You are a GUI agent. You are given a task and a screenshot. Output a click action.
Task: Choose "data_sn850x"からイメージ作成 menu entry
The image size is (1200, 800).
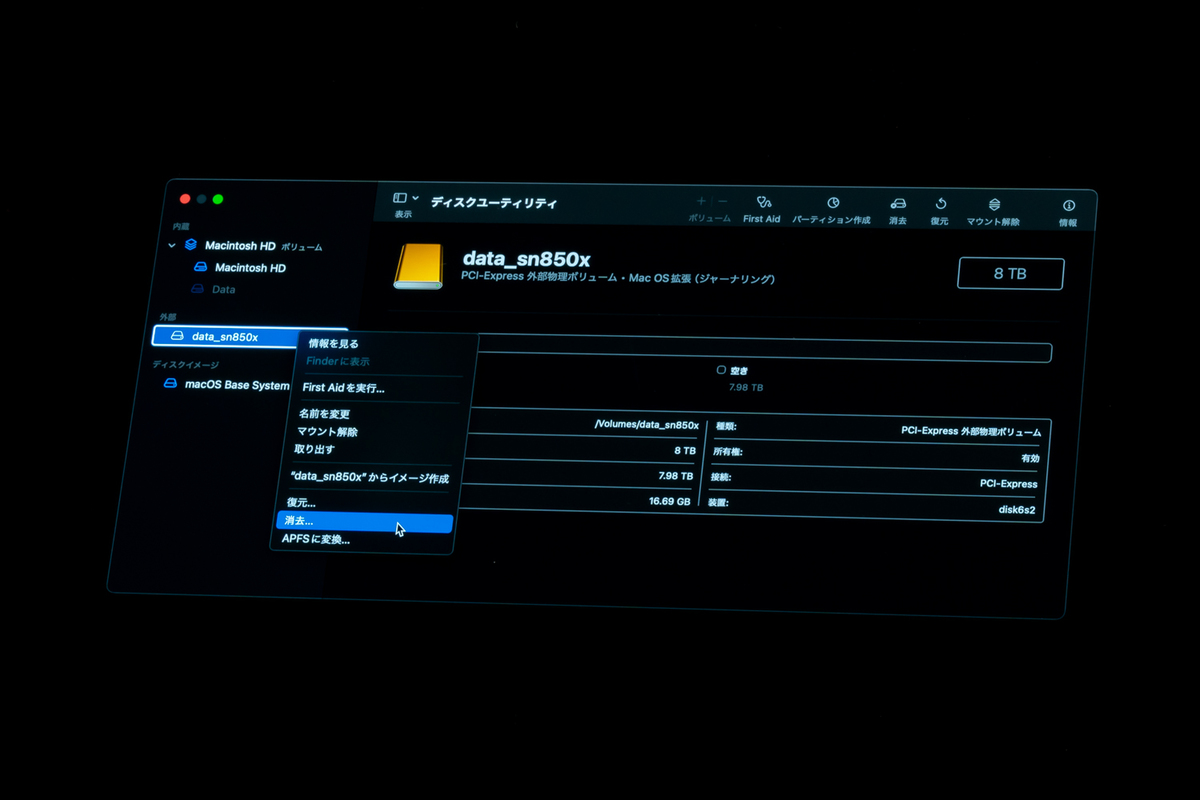369,478
